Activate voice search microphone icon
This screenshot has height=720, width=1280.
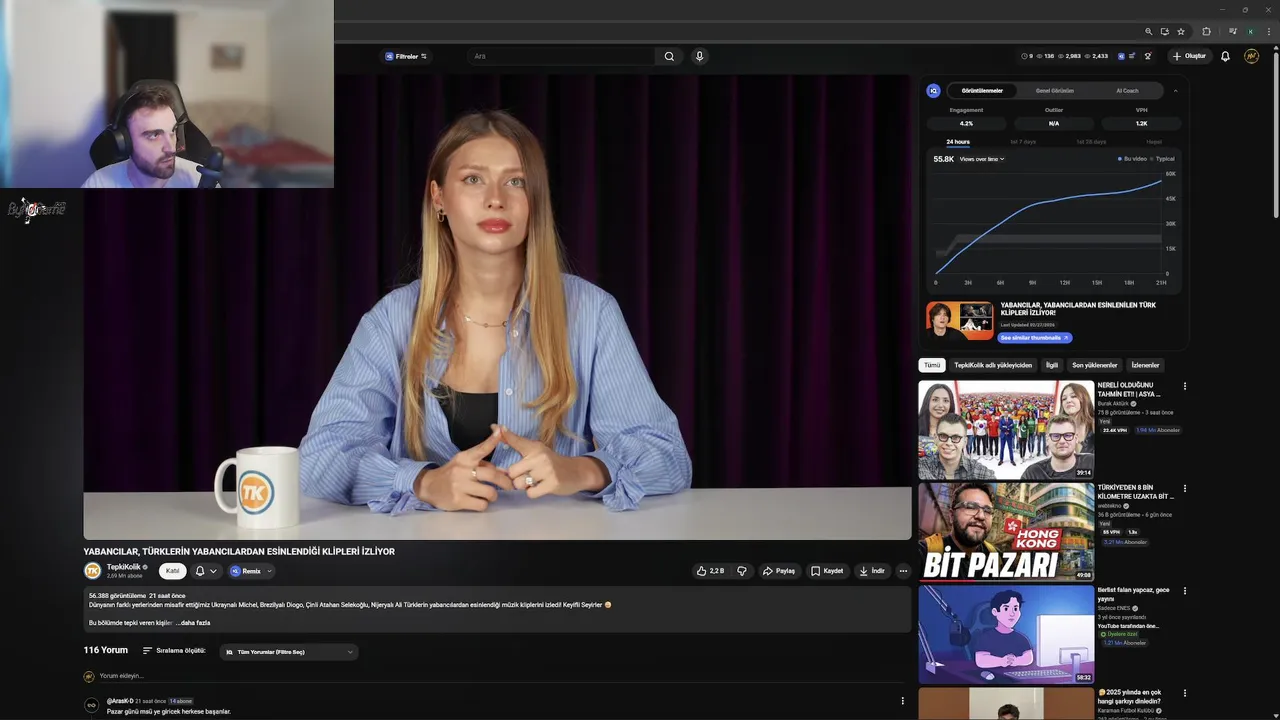tap(700, 56)
